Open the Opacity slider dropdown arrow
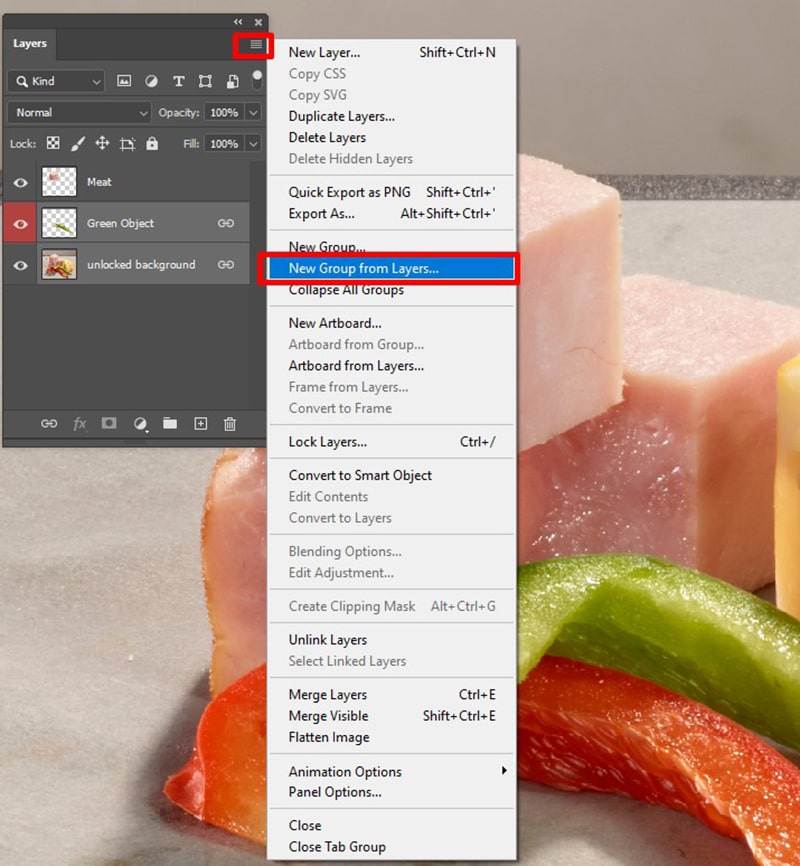Image resolution: width=800 pixels, height=866 pixels. tap(253, 113)
